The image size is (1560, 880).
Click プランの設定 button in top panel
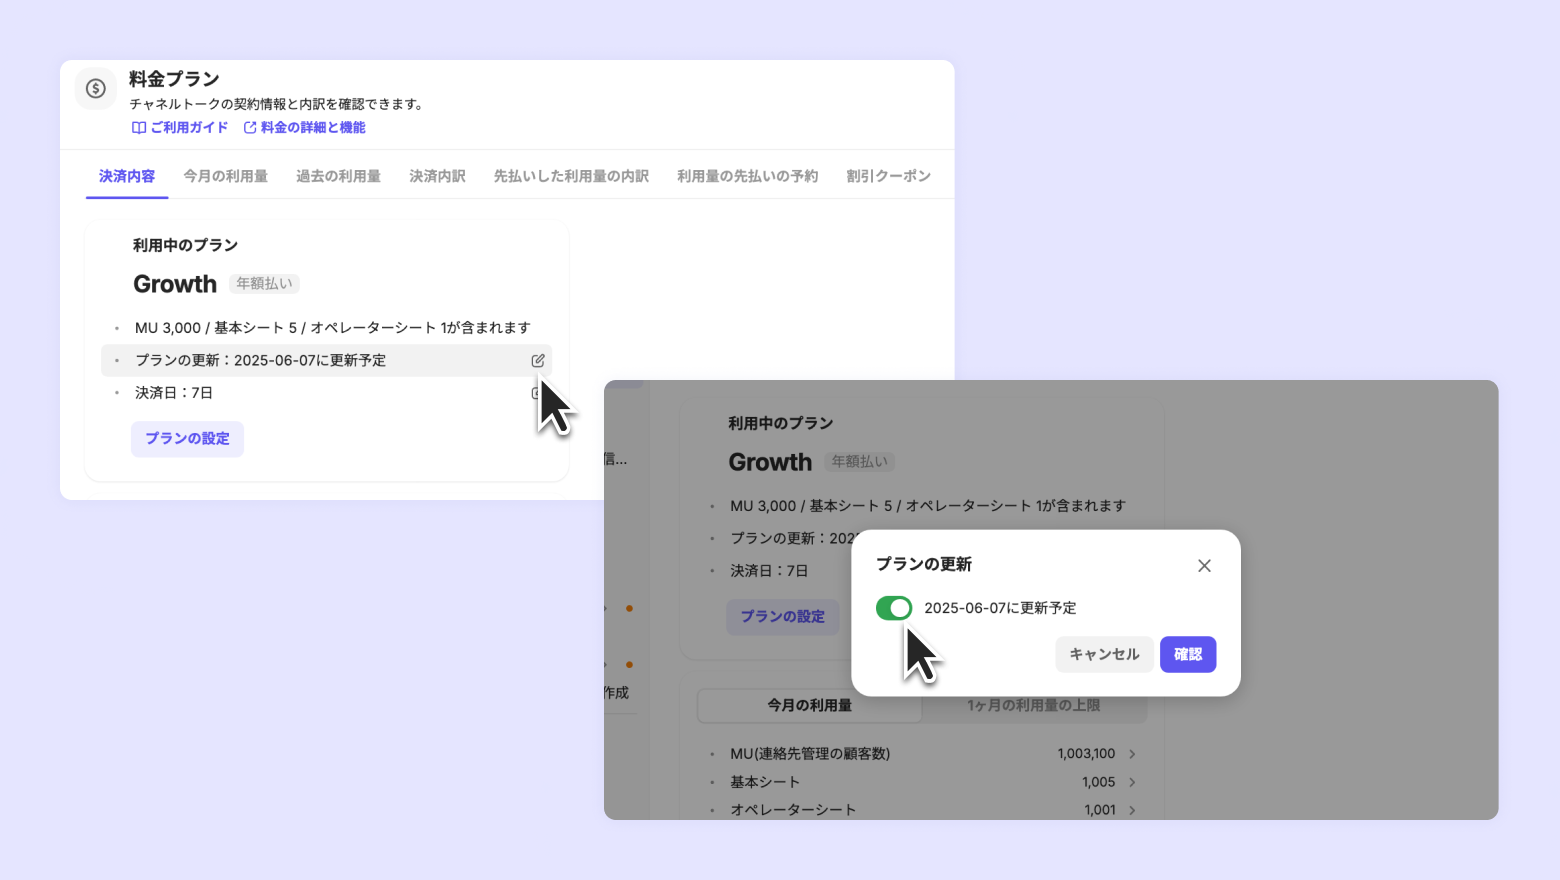point(187,439)
